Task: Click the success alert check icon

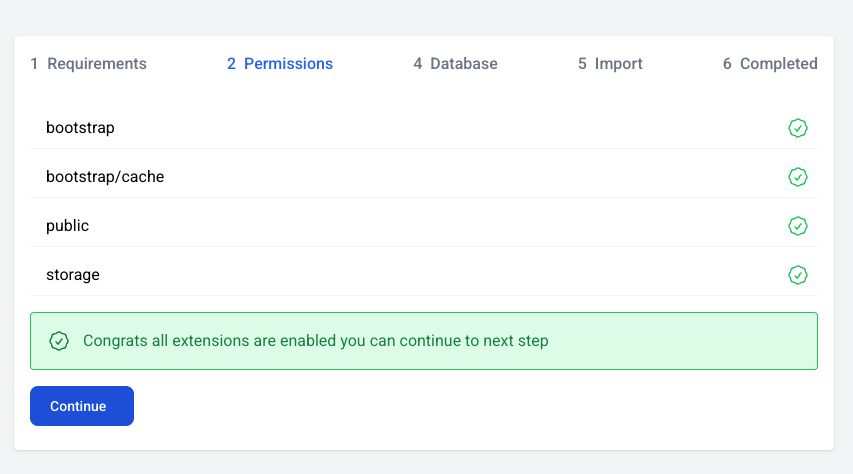Action: pos(59,341)
